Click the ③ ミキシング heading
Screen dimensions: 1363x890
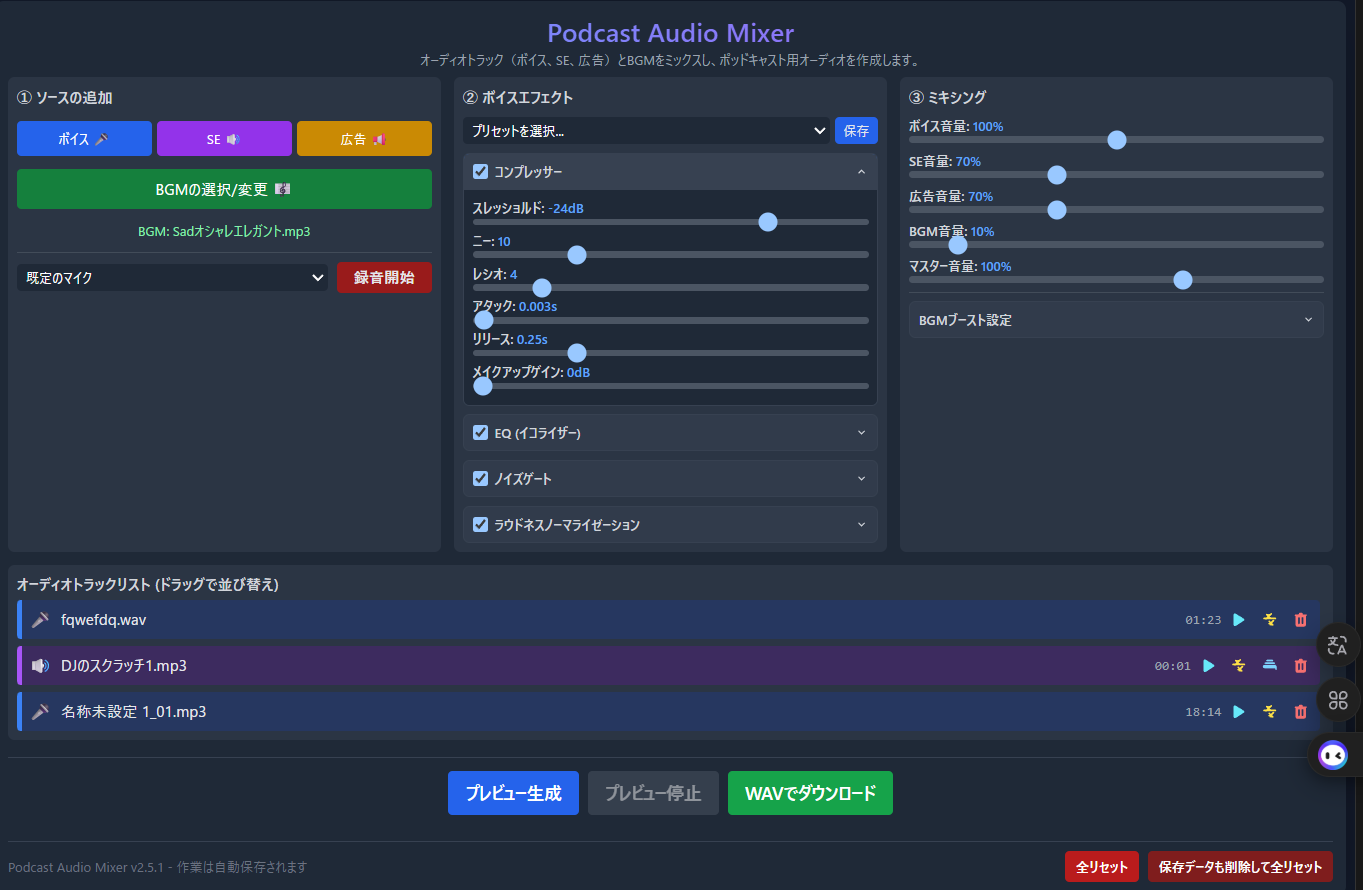(x=947, y=97)
